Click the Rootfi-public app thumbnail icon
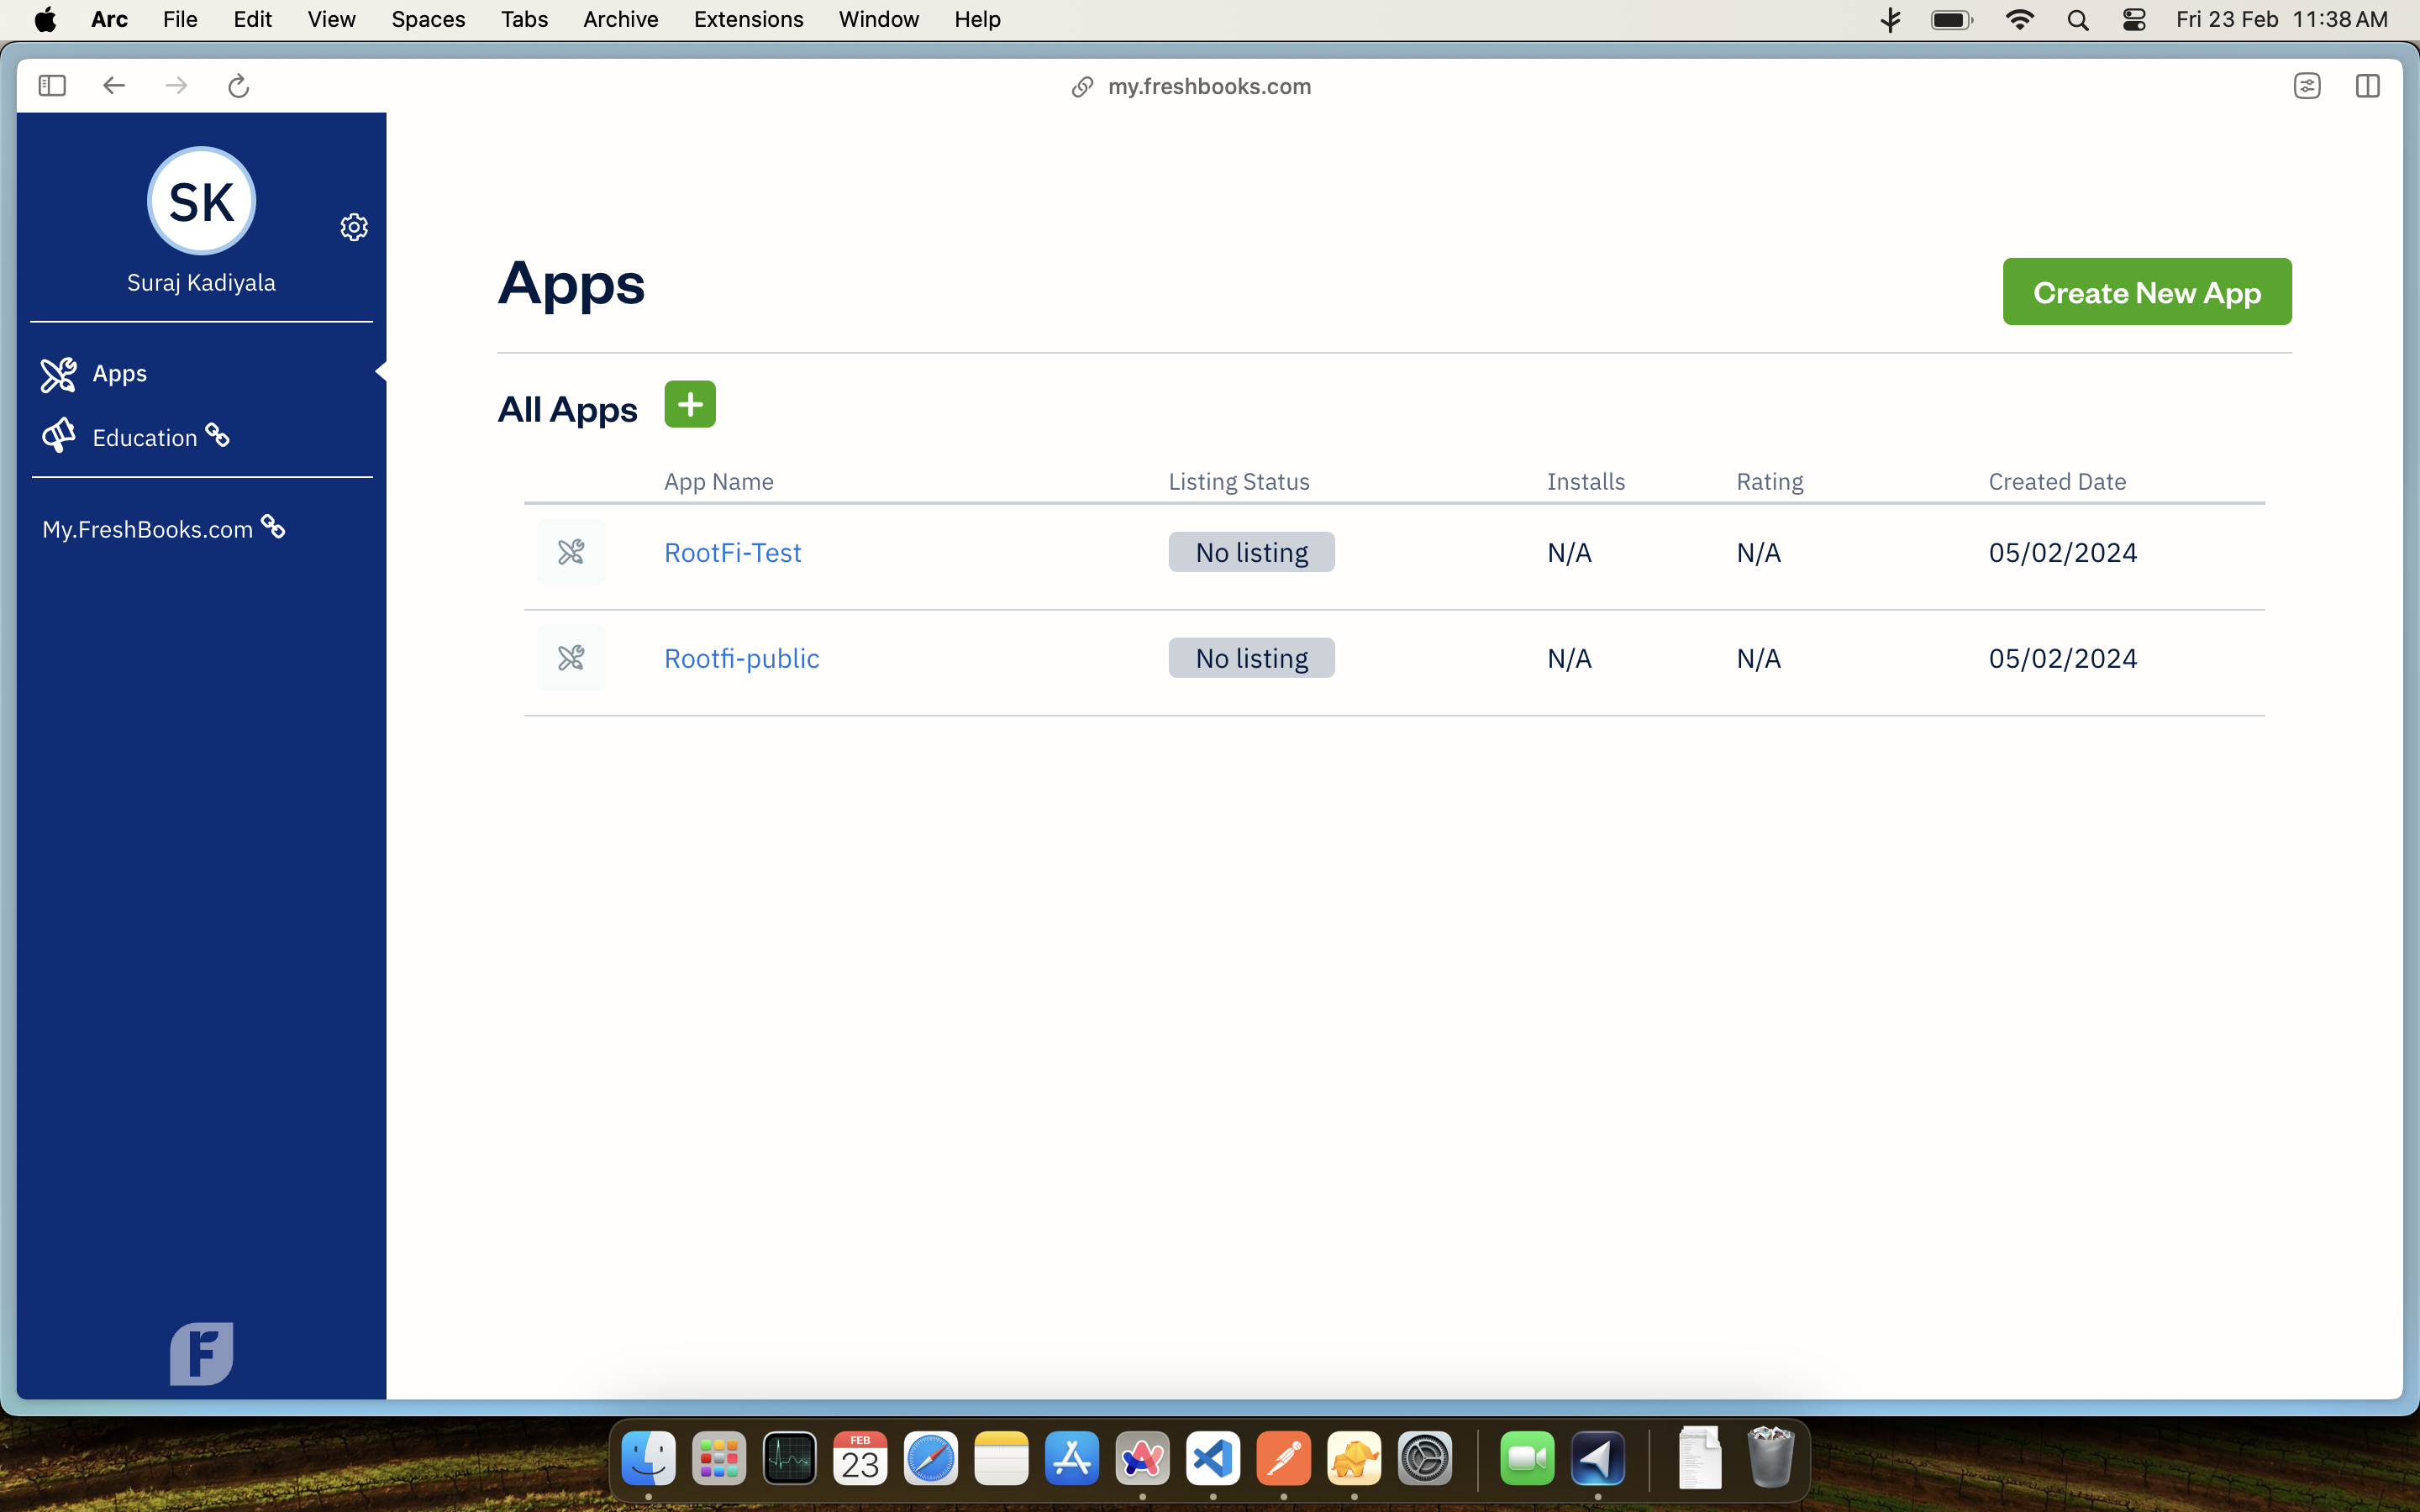 (571, 658)
